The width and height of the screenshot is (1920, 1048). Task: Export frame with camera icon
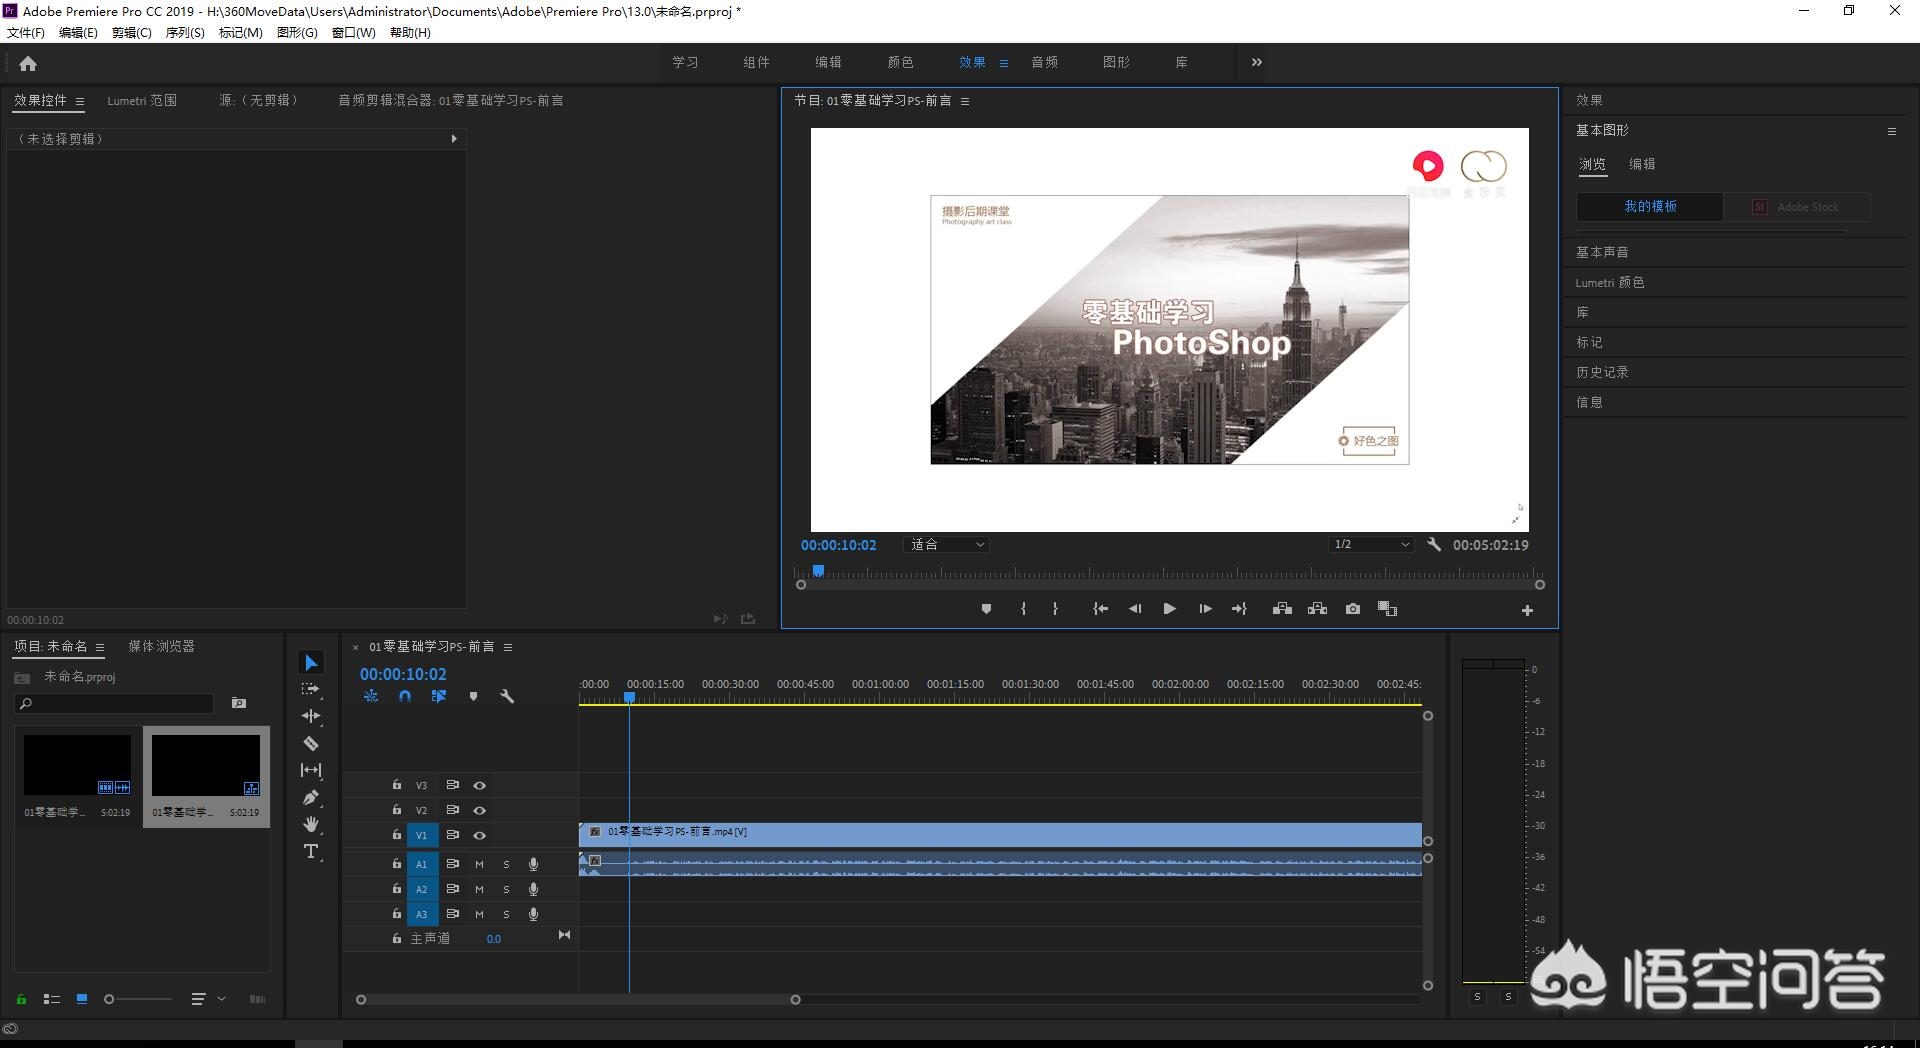point(1353,609)
